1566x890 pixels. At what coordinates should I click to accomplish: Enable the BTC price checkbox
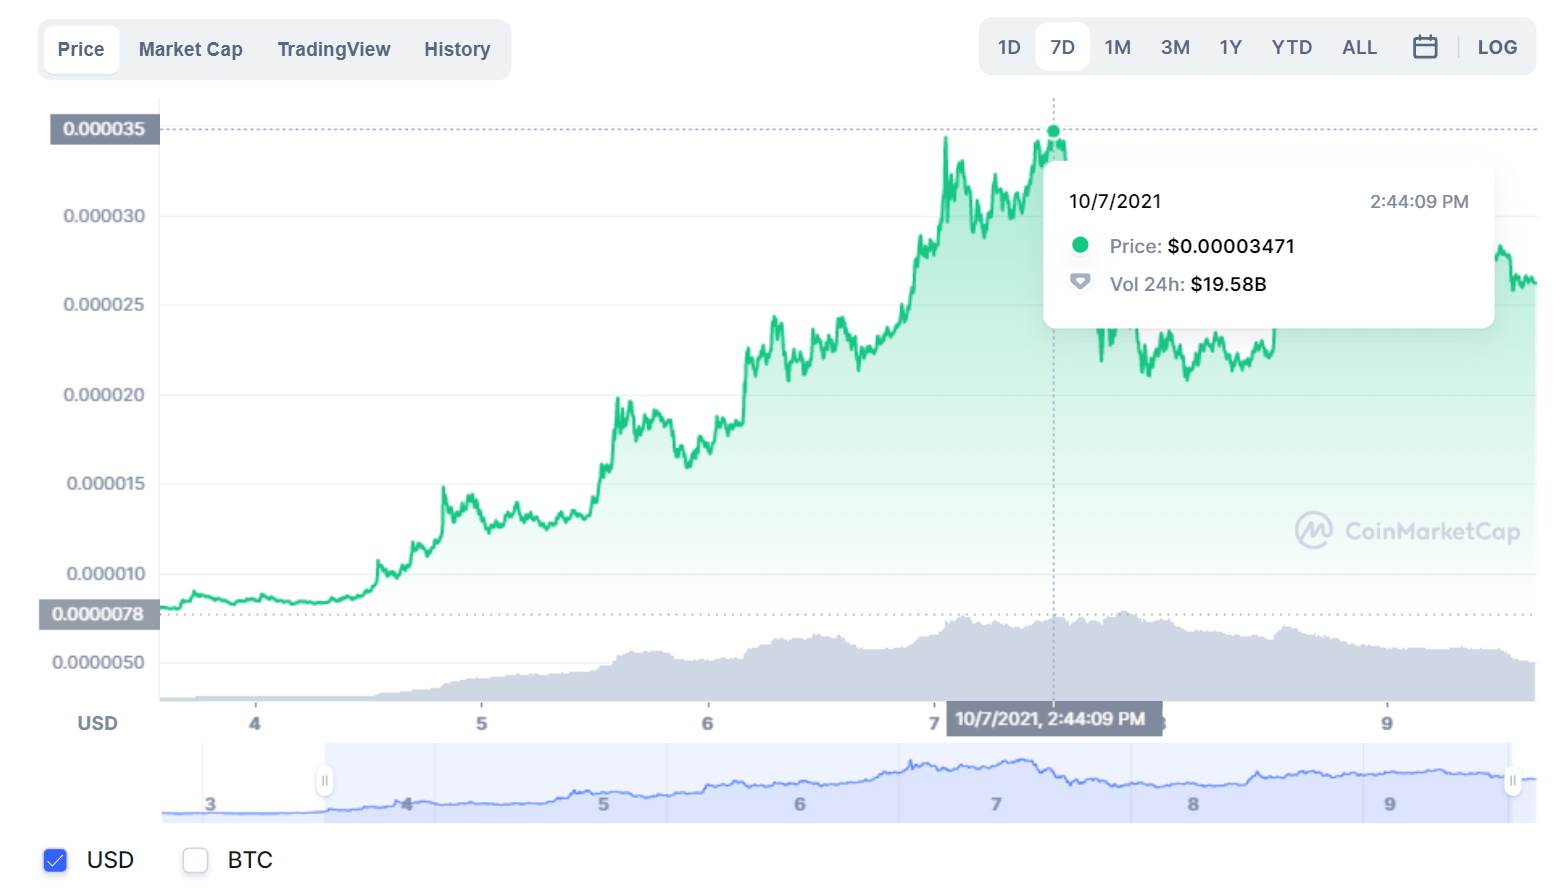click(x=194, y=860)
